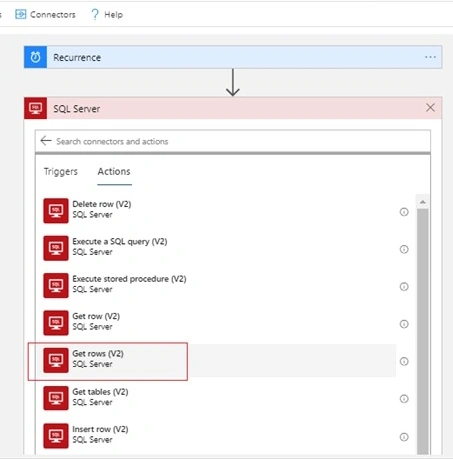The height and width of the screenshot is (459, 453).
Task: Show info for Execute stored procedure (V2)
Action: 404,286
